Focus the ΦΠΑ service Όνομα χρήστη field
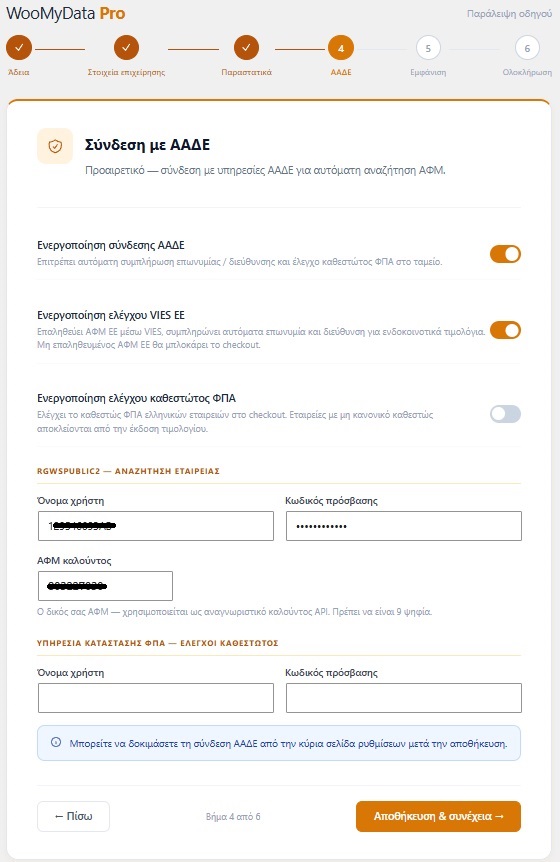 (x=156, y=698)
